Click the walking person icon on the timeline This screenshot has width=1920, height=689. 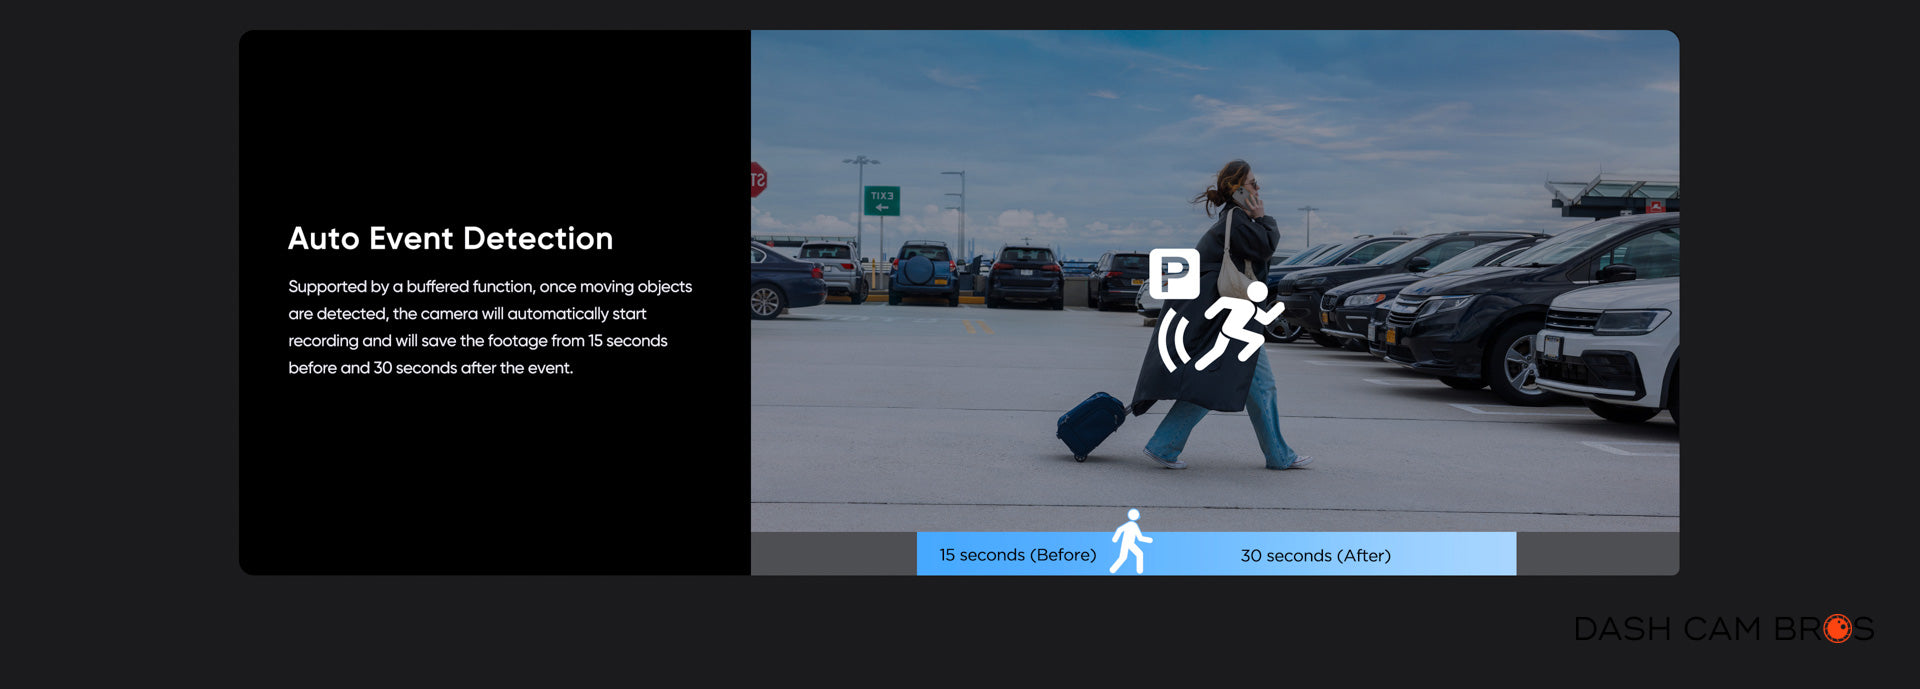tap(1131, 541)
